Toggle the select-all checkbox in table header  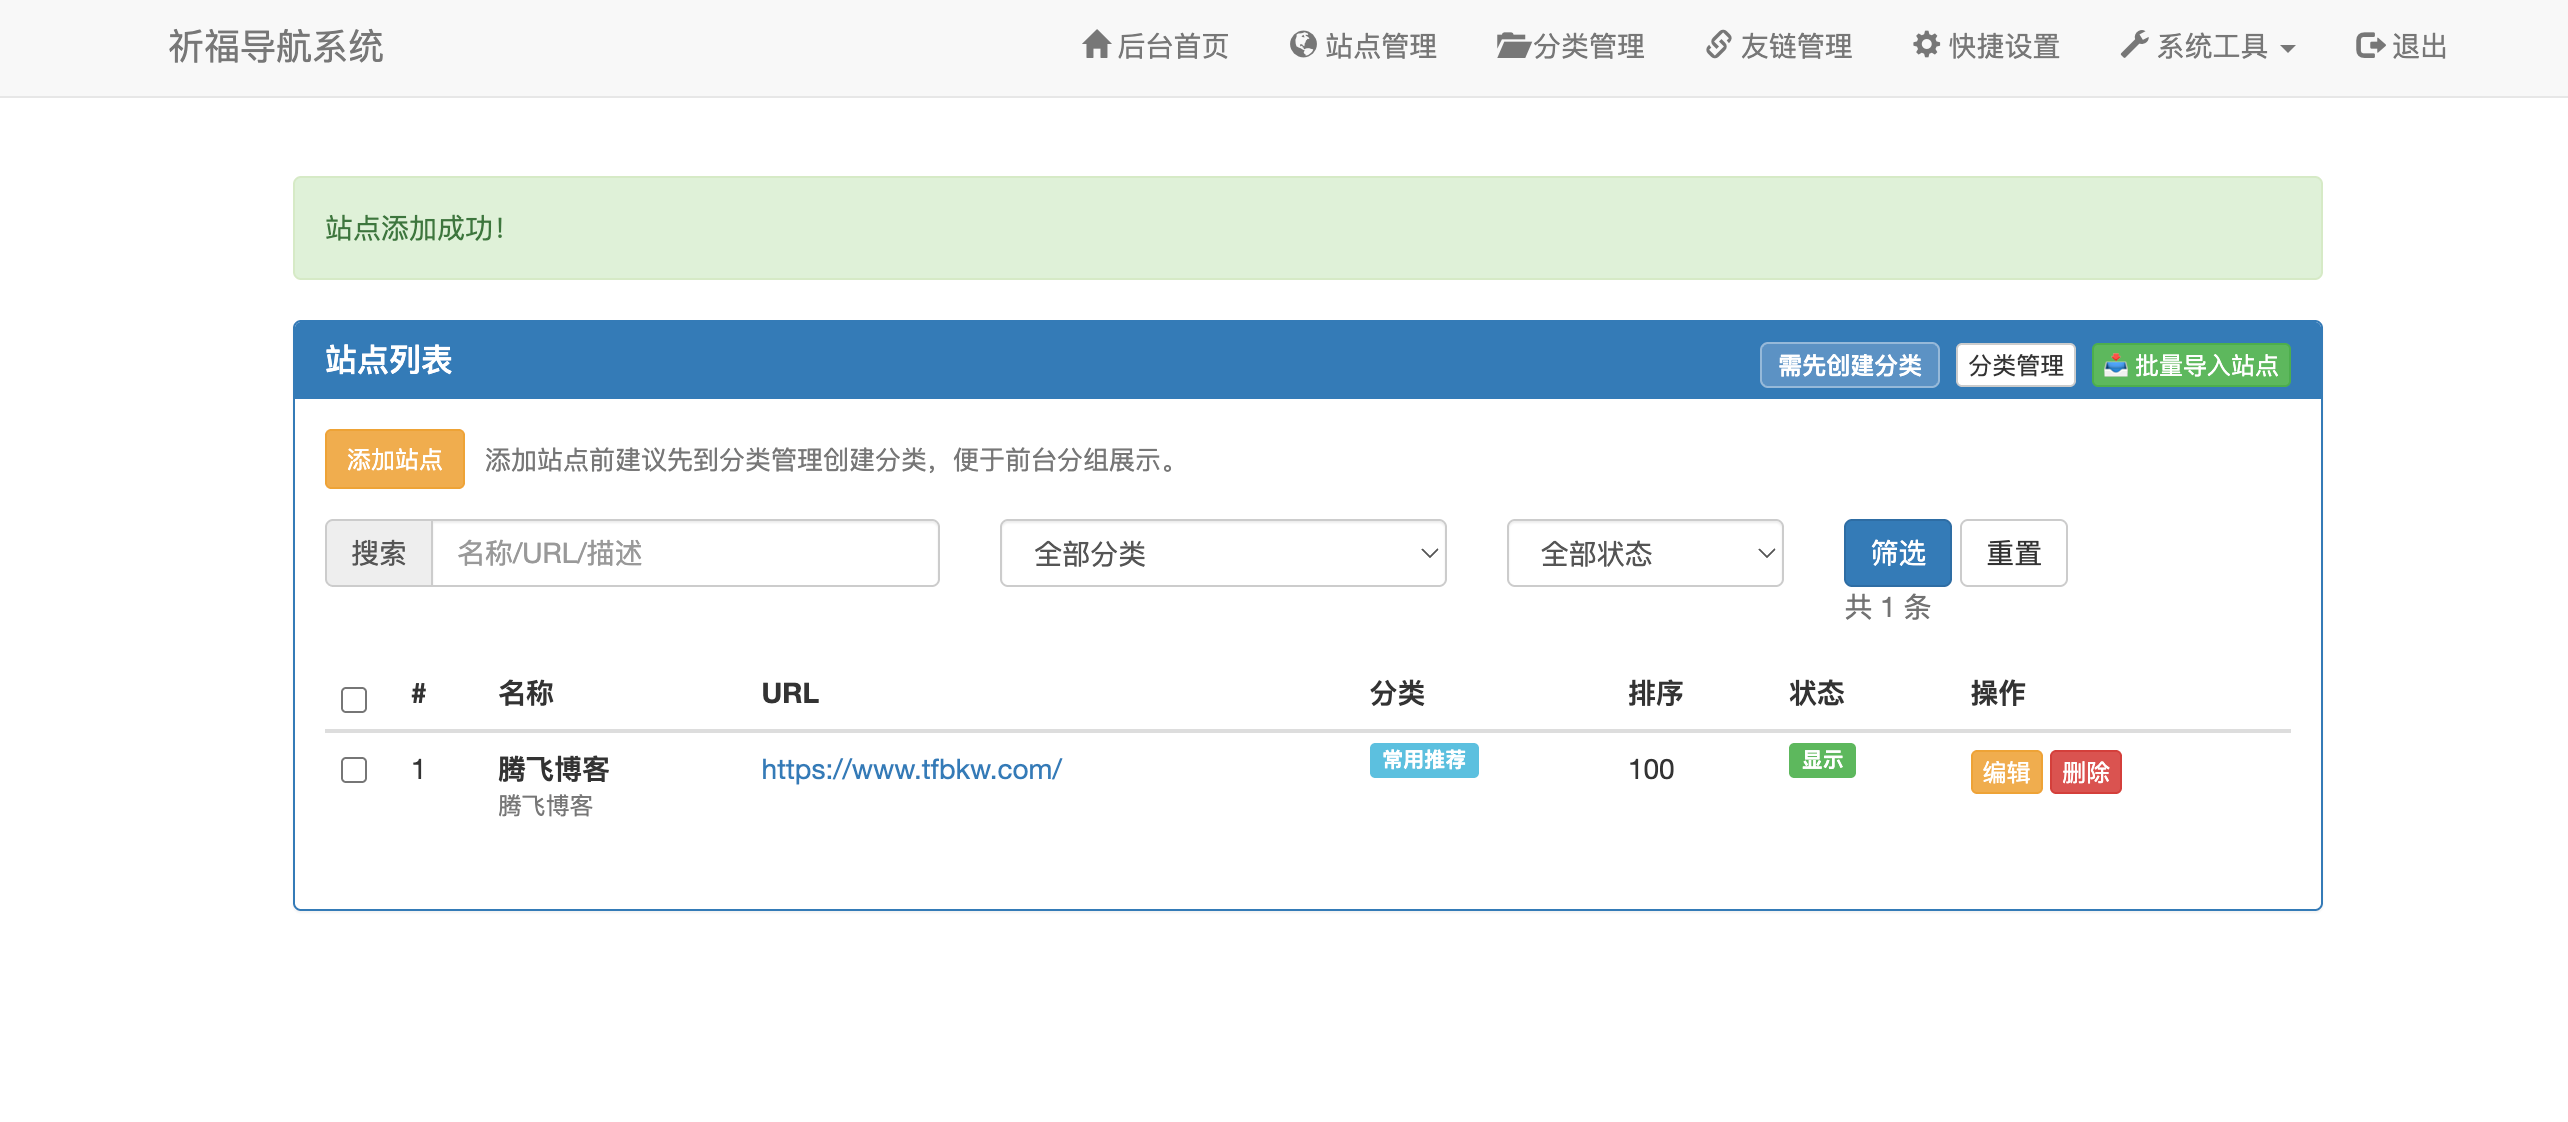point(354,699)
